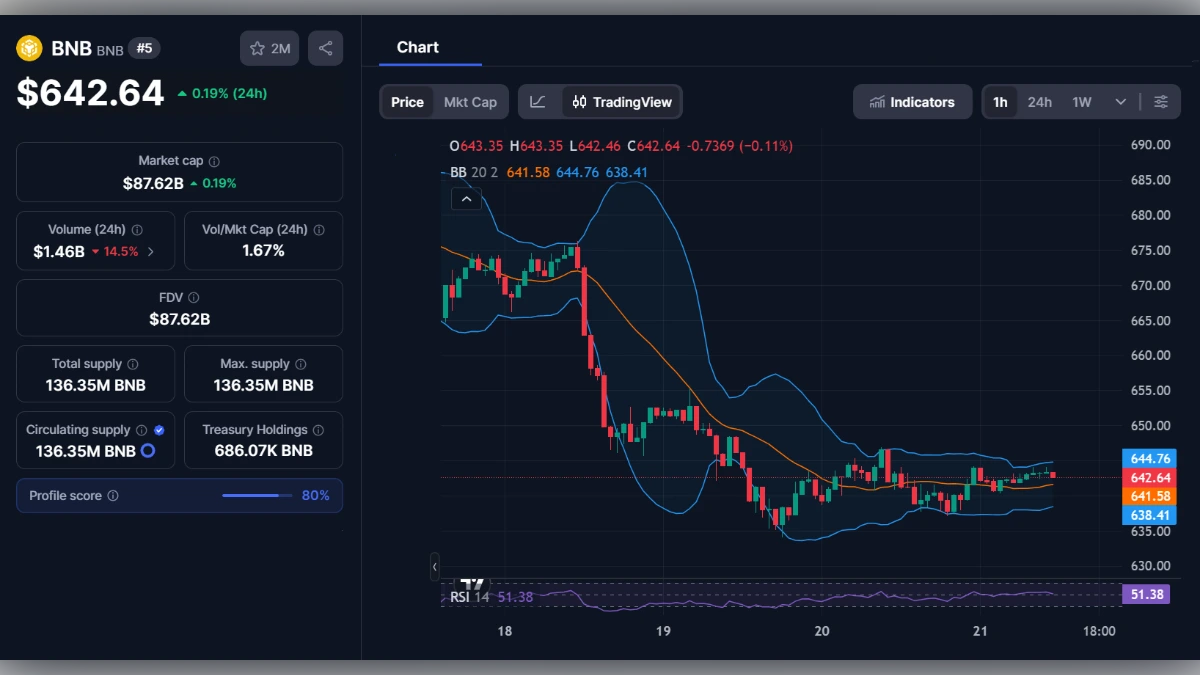Switch to line chart icon
Viewport: 1200px width, 675px height.
coord(538,102)
